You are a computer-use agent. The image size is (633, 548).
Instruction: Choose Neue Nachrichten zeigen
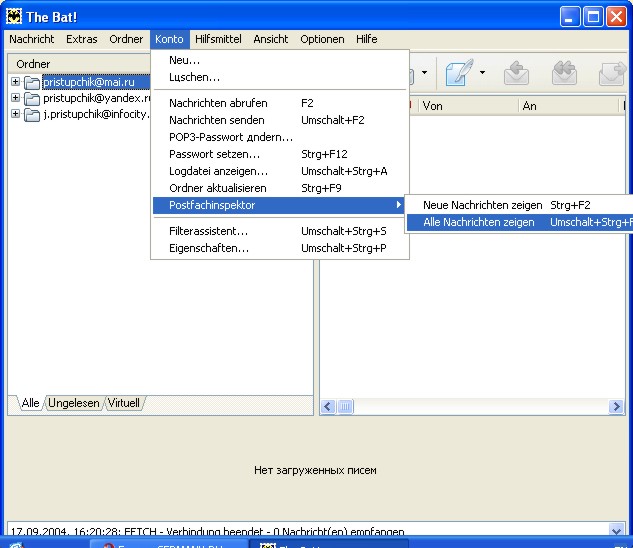point(520,205)
